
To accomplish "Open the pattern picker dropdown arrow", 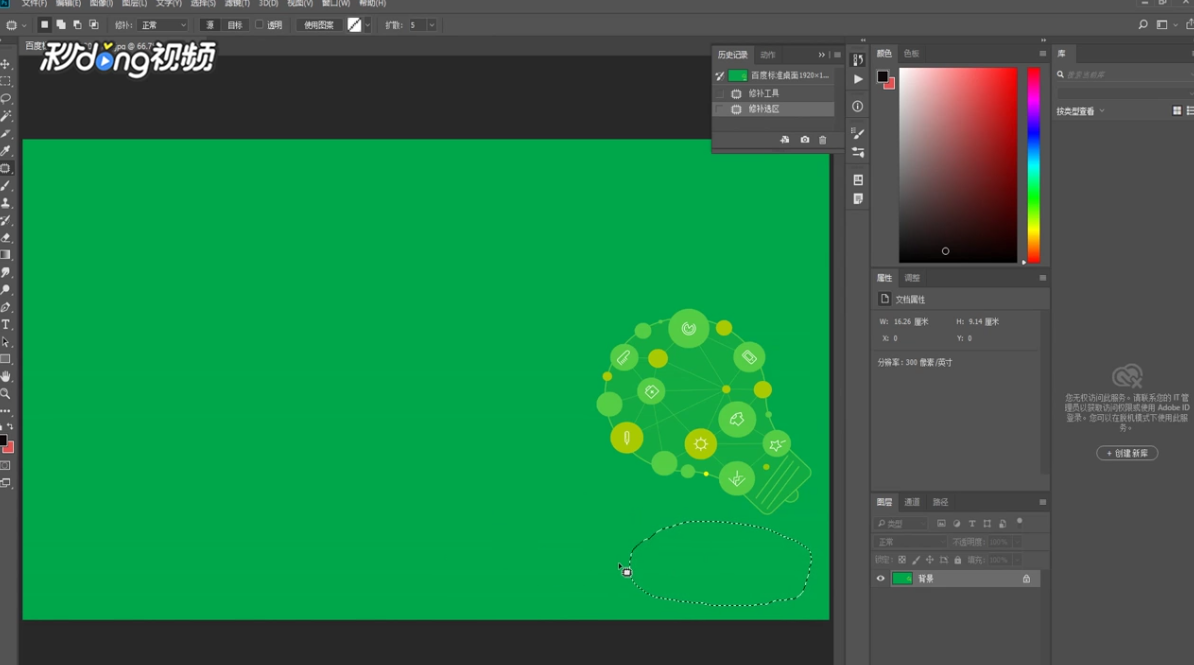I will (368, 25).
